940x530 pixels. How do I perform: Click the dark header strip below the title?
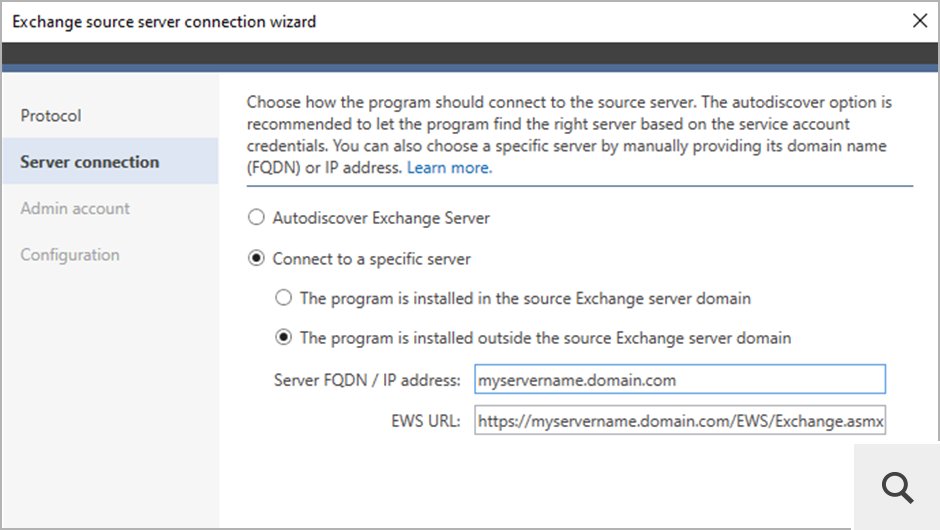click(x=470, y=55)
